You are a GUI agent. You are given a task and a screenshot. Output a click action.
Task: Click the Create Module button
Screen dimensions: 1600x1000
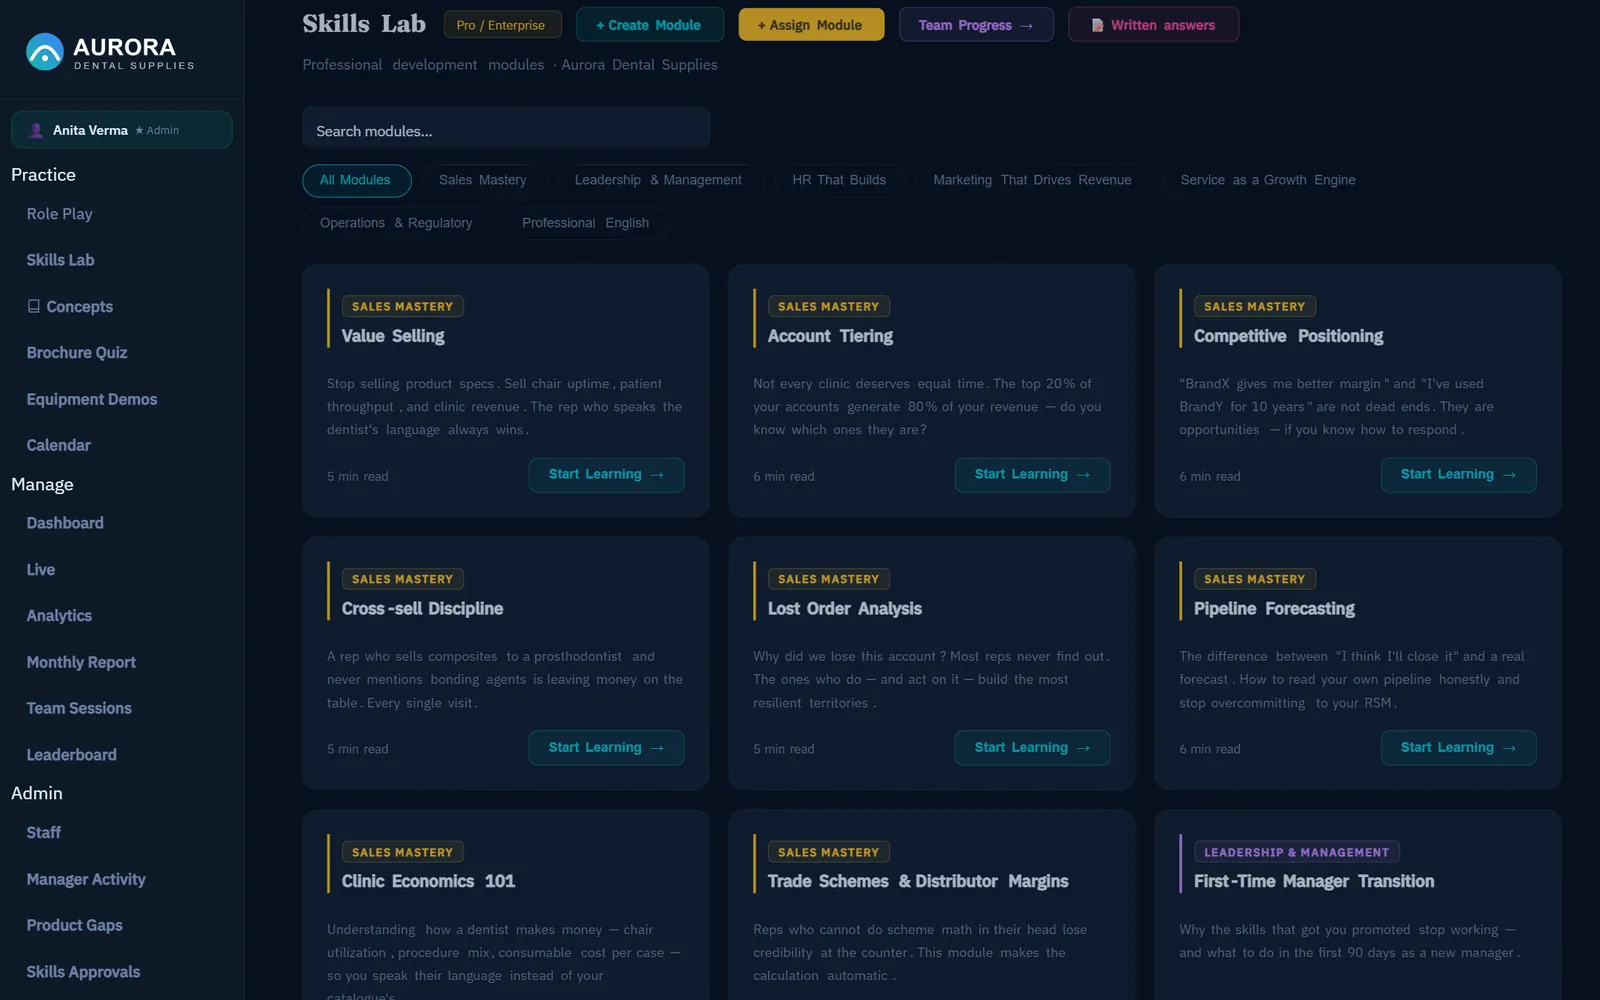pos(649,25)
